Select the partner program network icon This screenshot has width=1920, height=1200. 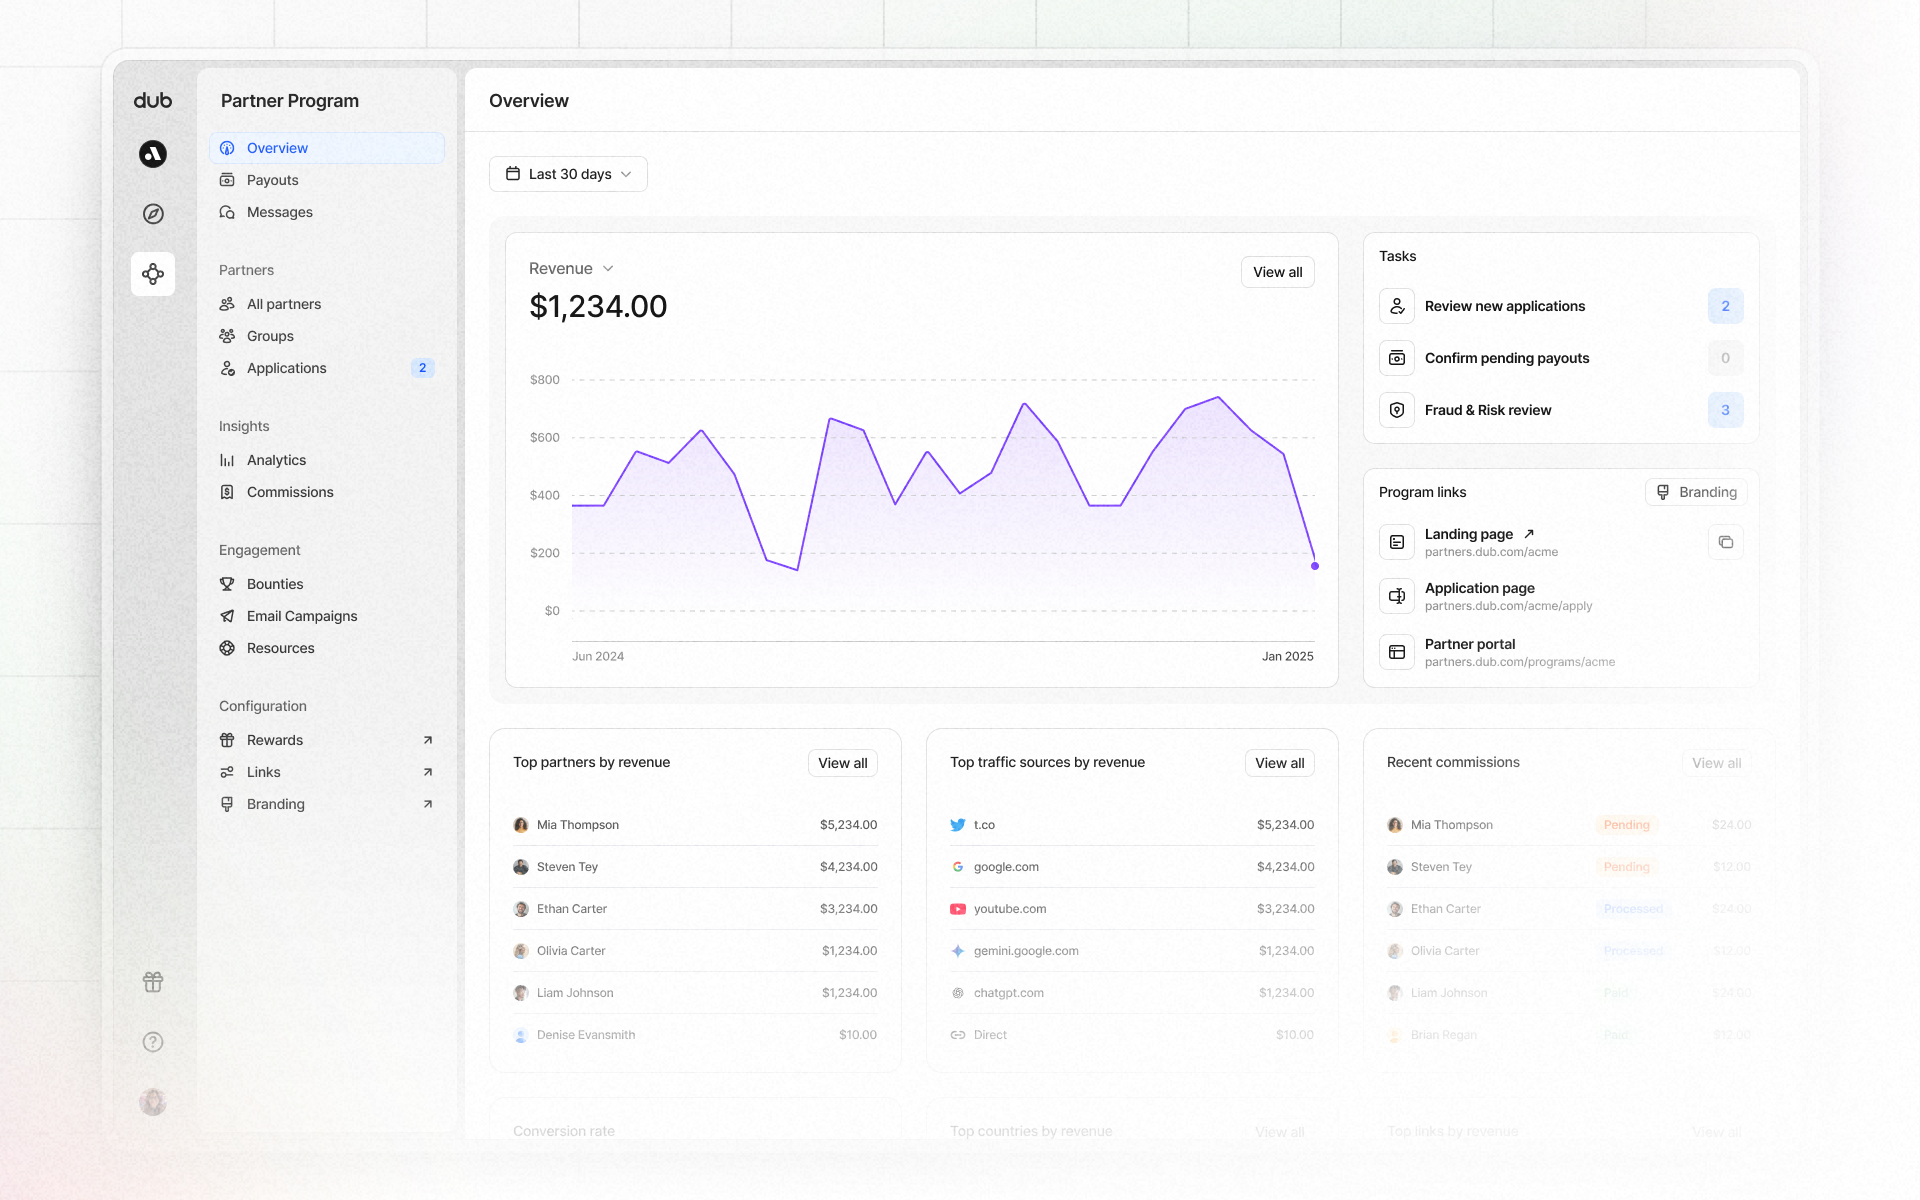(153, 274)
